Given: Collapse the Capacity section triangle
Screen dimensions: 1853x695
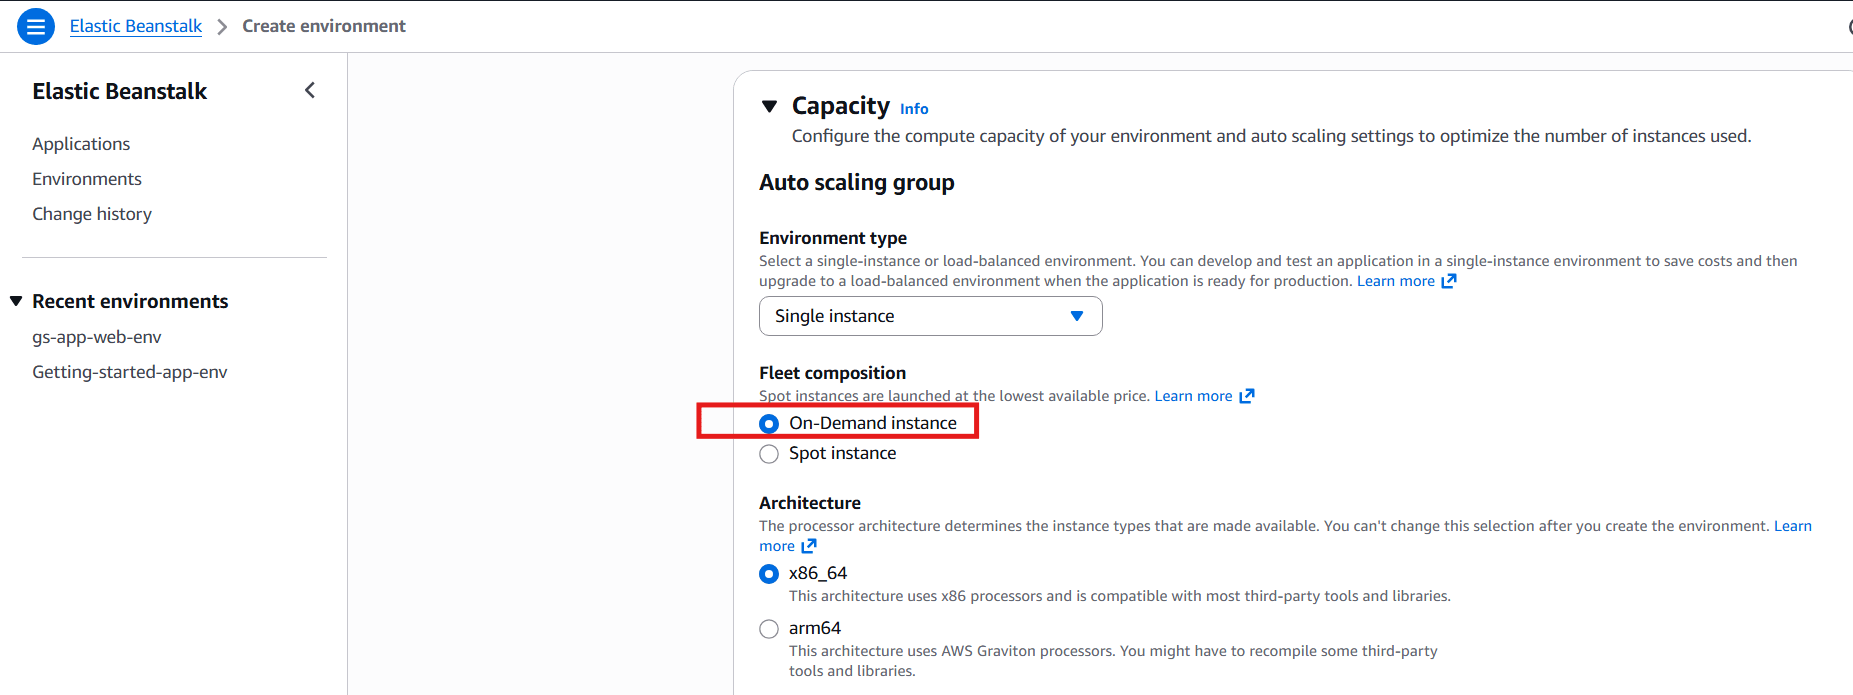Looking at the screenshot, I should coord(769,106).
